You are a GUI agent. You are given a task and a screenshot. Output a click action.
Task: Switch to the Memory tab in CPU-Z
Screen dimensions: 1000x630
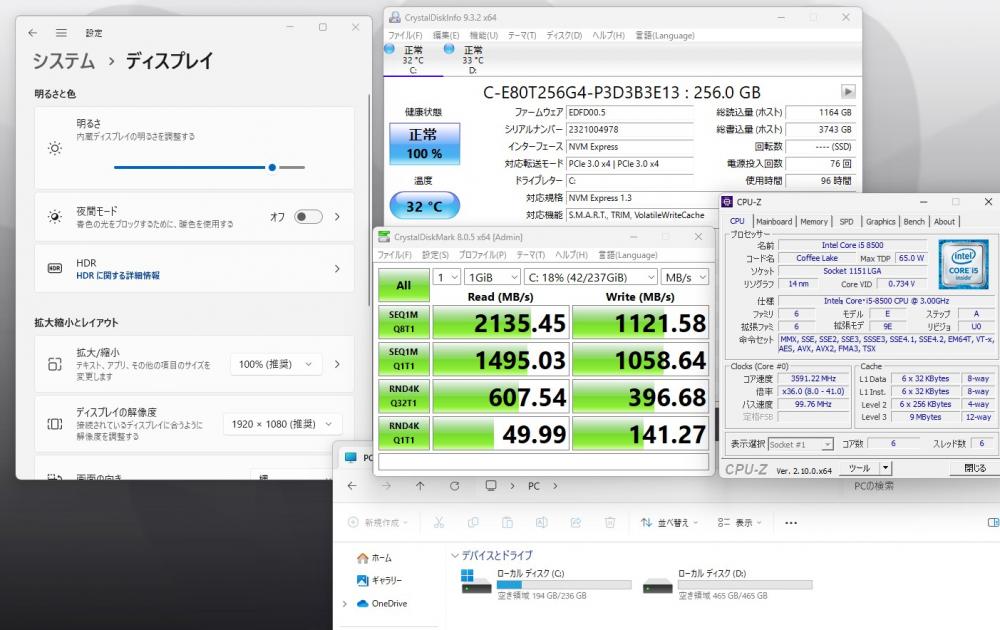click(x=814, y=221)
